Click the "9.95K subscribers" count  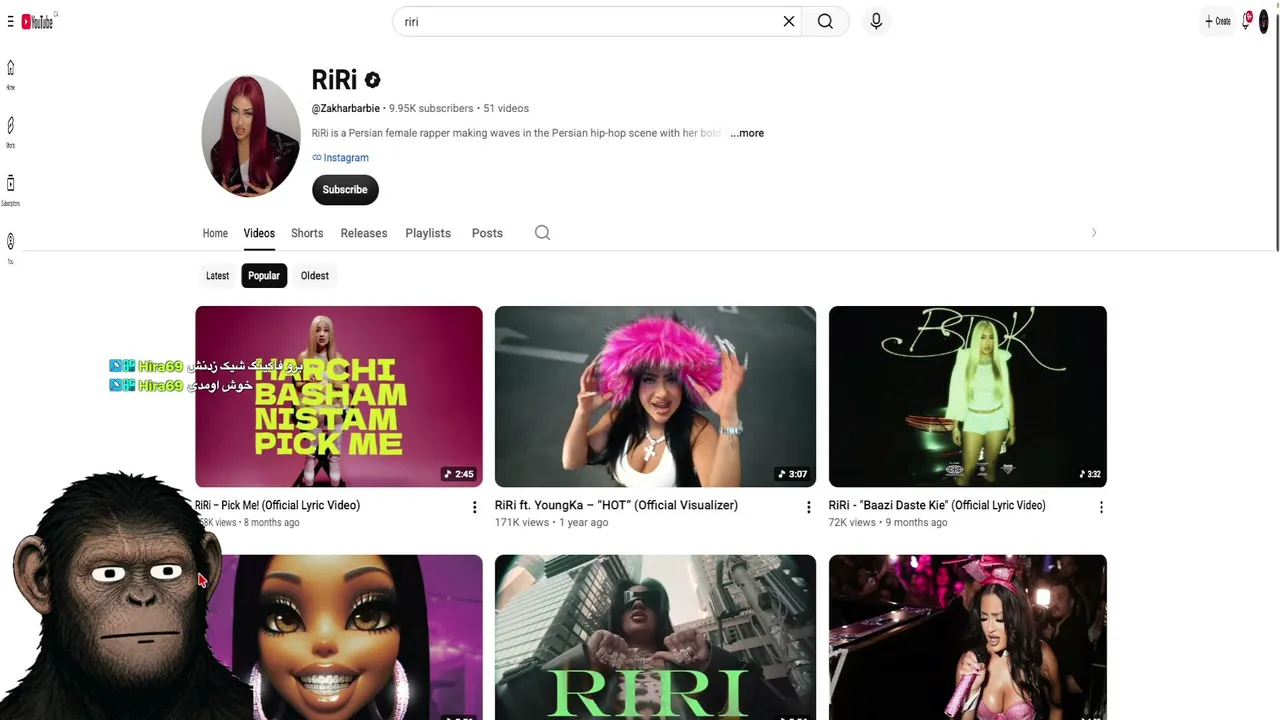[x=431, y=108]
